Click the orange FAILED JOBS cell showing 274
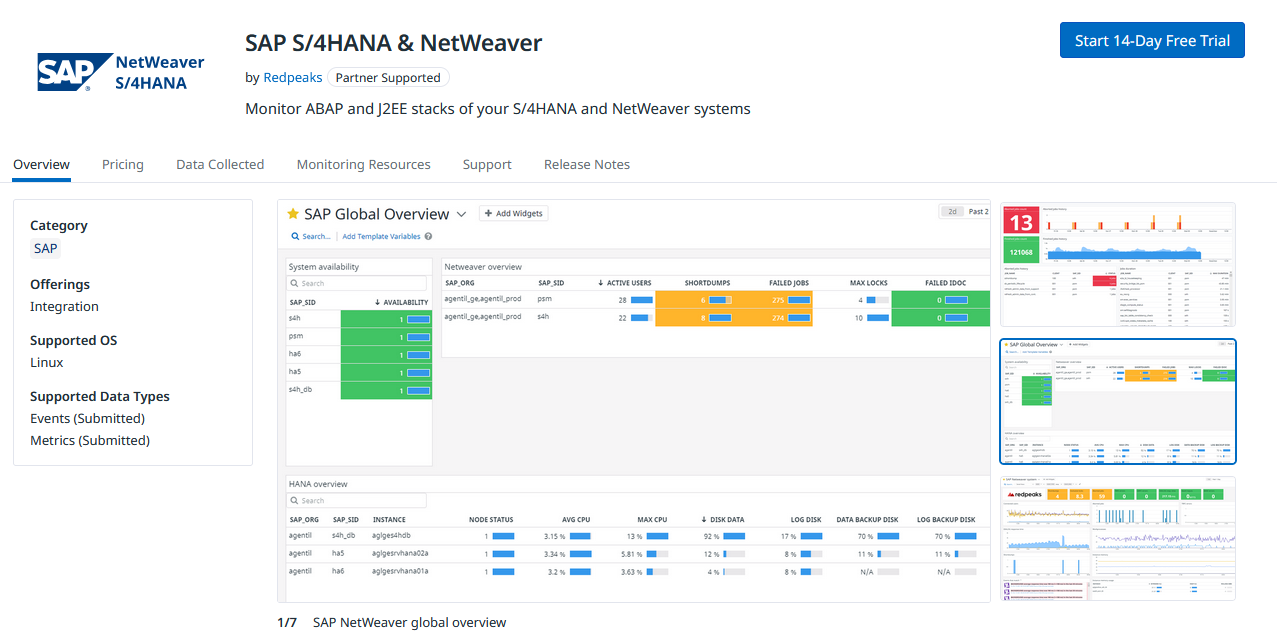 click(x=773, y=318)
